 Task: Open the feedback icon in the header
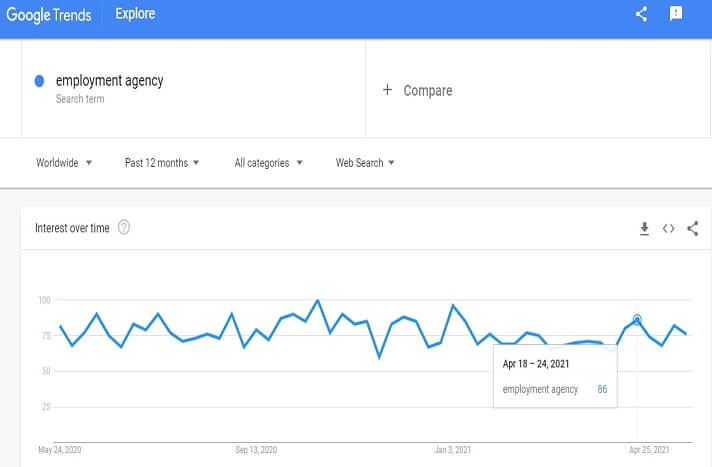point(676,15)
